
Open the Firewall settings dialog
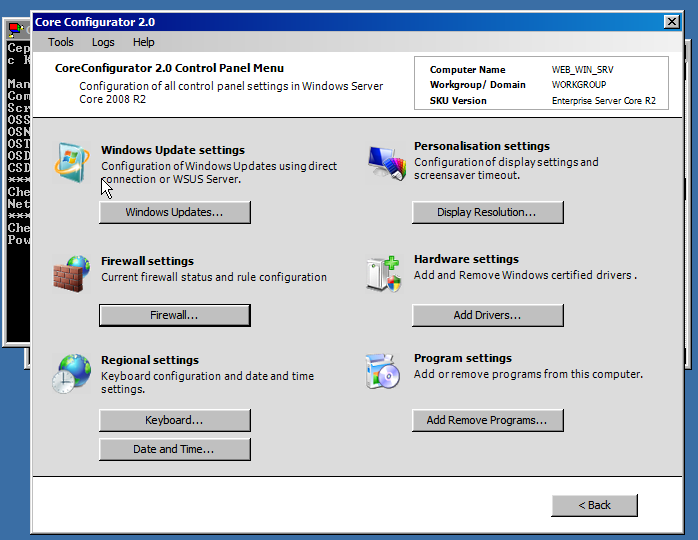(x=174, y=315)
